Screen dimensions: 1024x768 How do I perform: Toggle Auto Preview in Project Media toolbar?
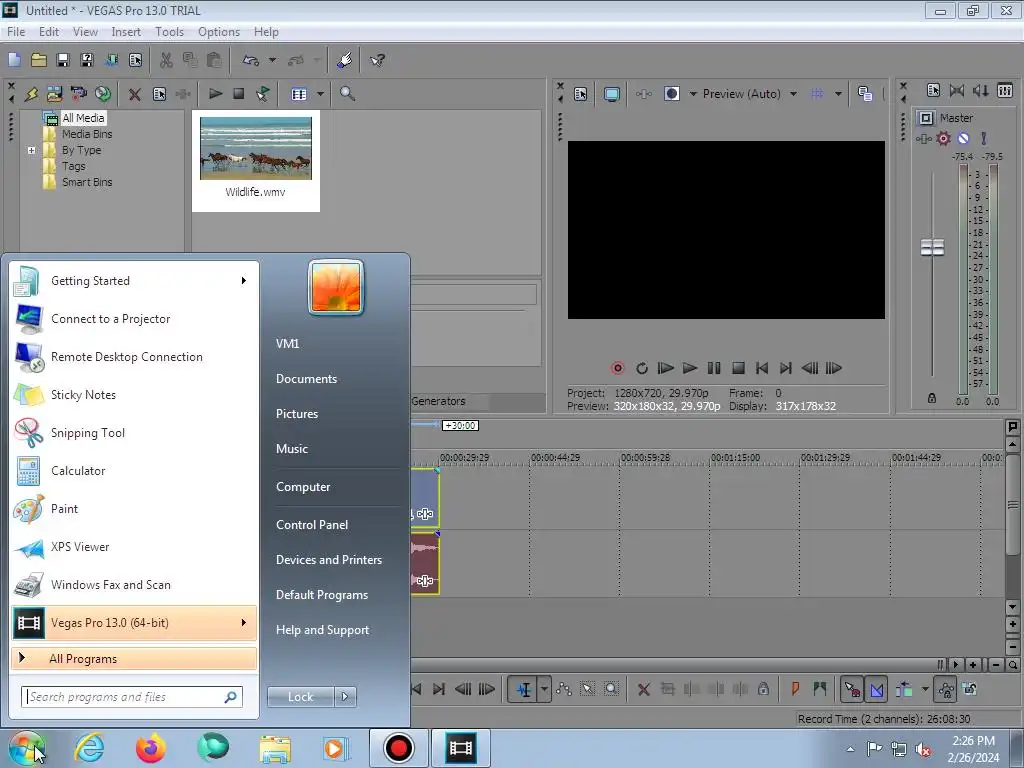[263, 94]
